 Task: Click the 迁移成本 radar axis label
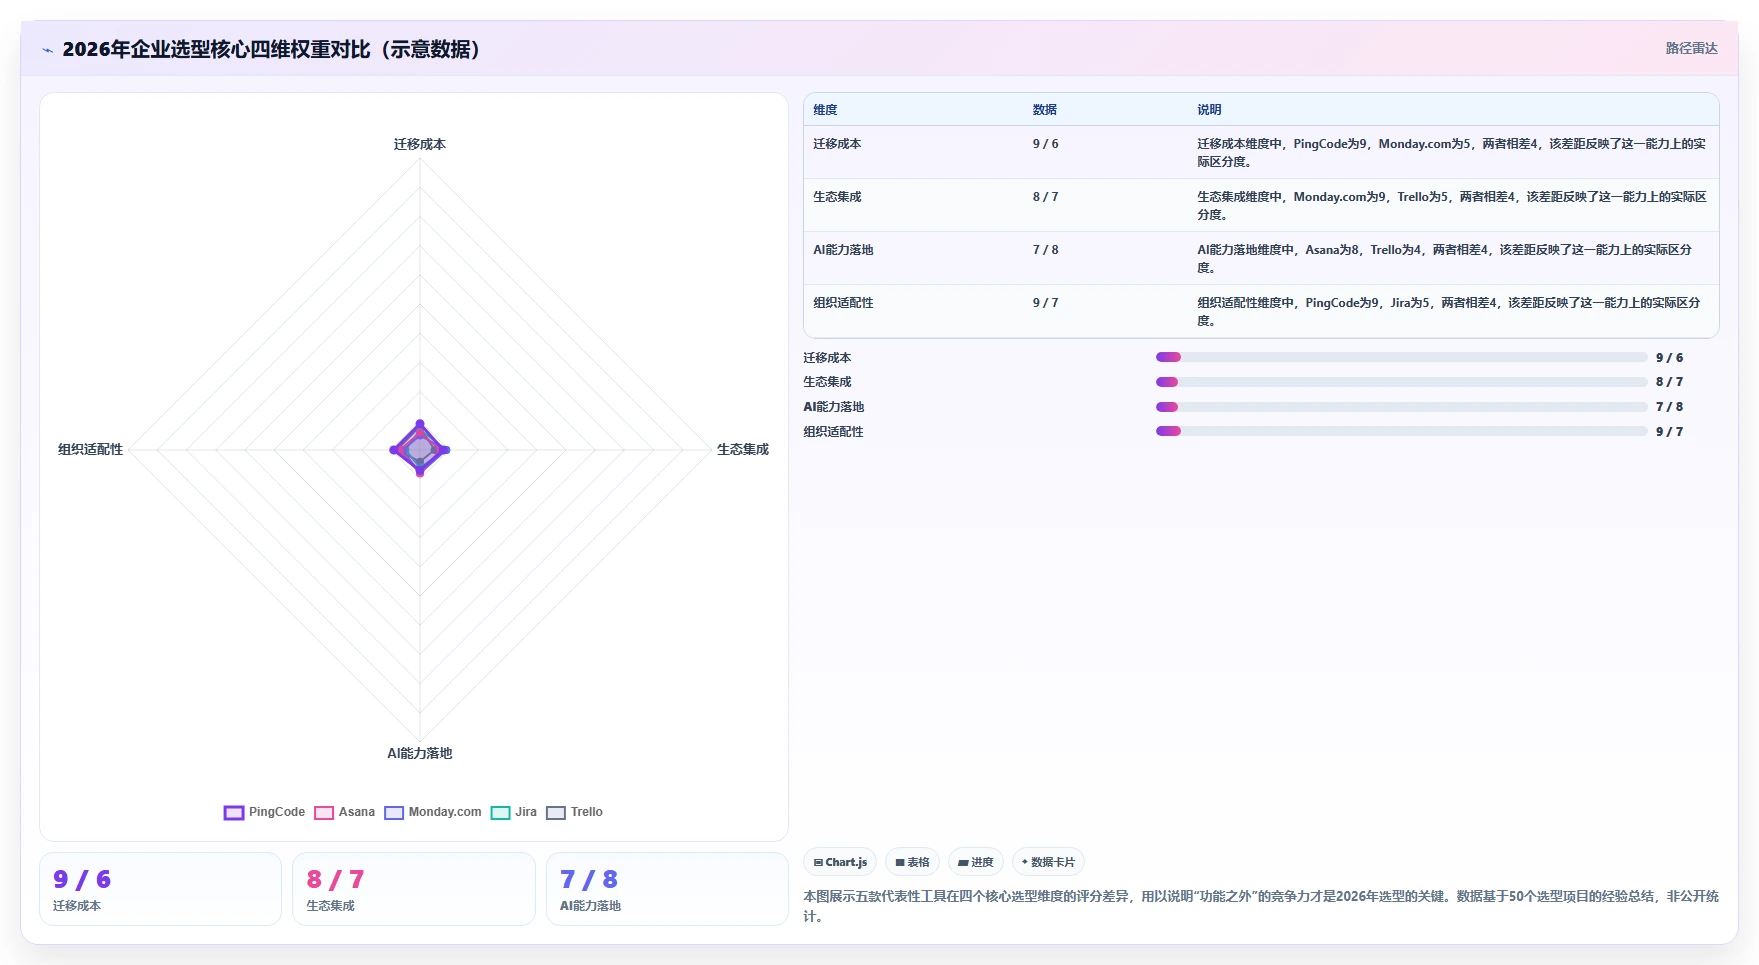420,144
